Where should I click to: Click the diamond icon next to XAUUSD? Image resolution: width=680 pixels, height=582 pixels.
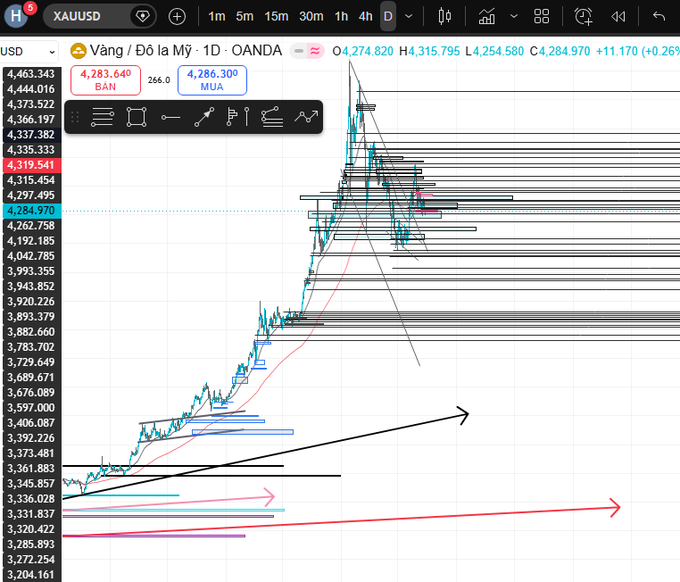pos(143,16)
